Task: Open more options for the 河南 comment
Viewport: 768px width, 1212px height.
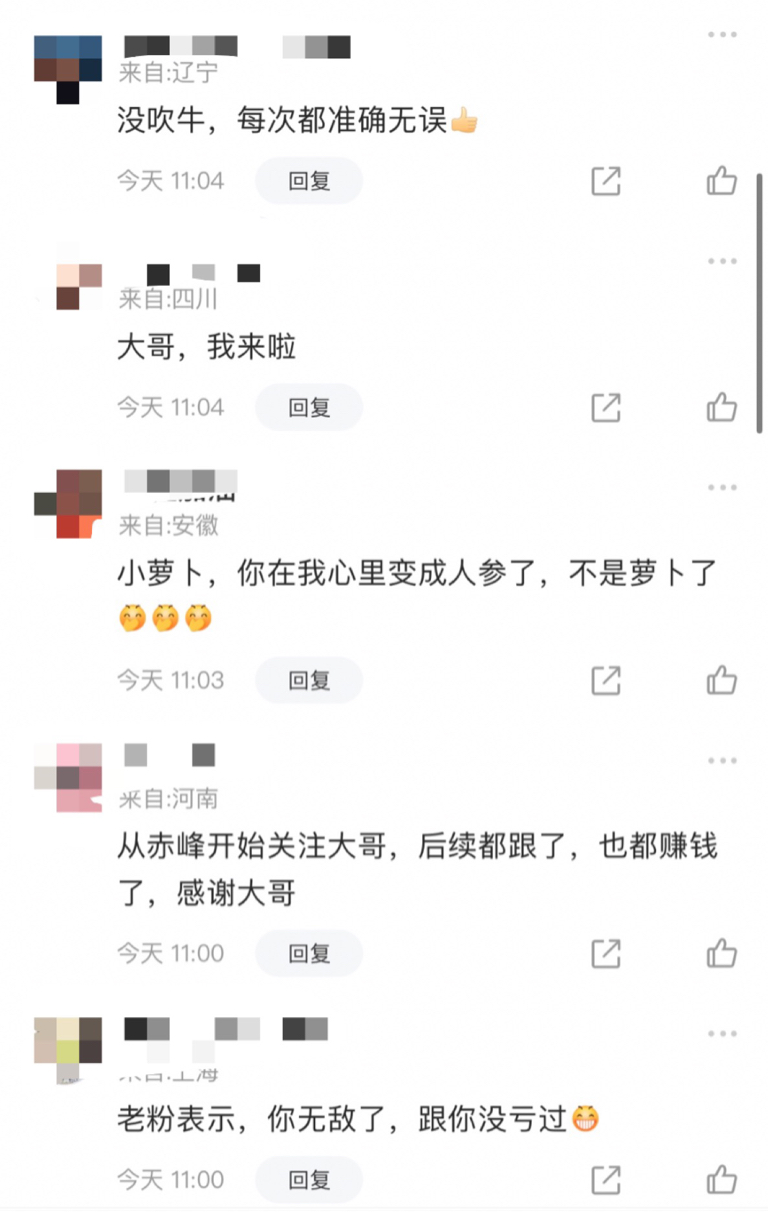Action: [722, 761]
